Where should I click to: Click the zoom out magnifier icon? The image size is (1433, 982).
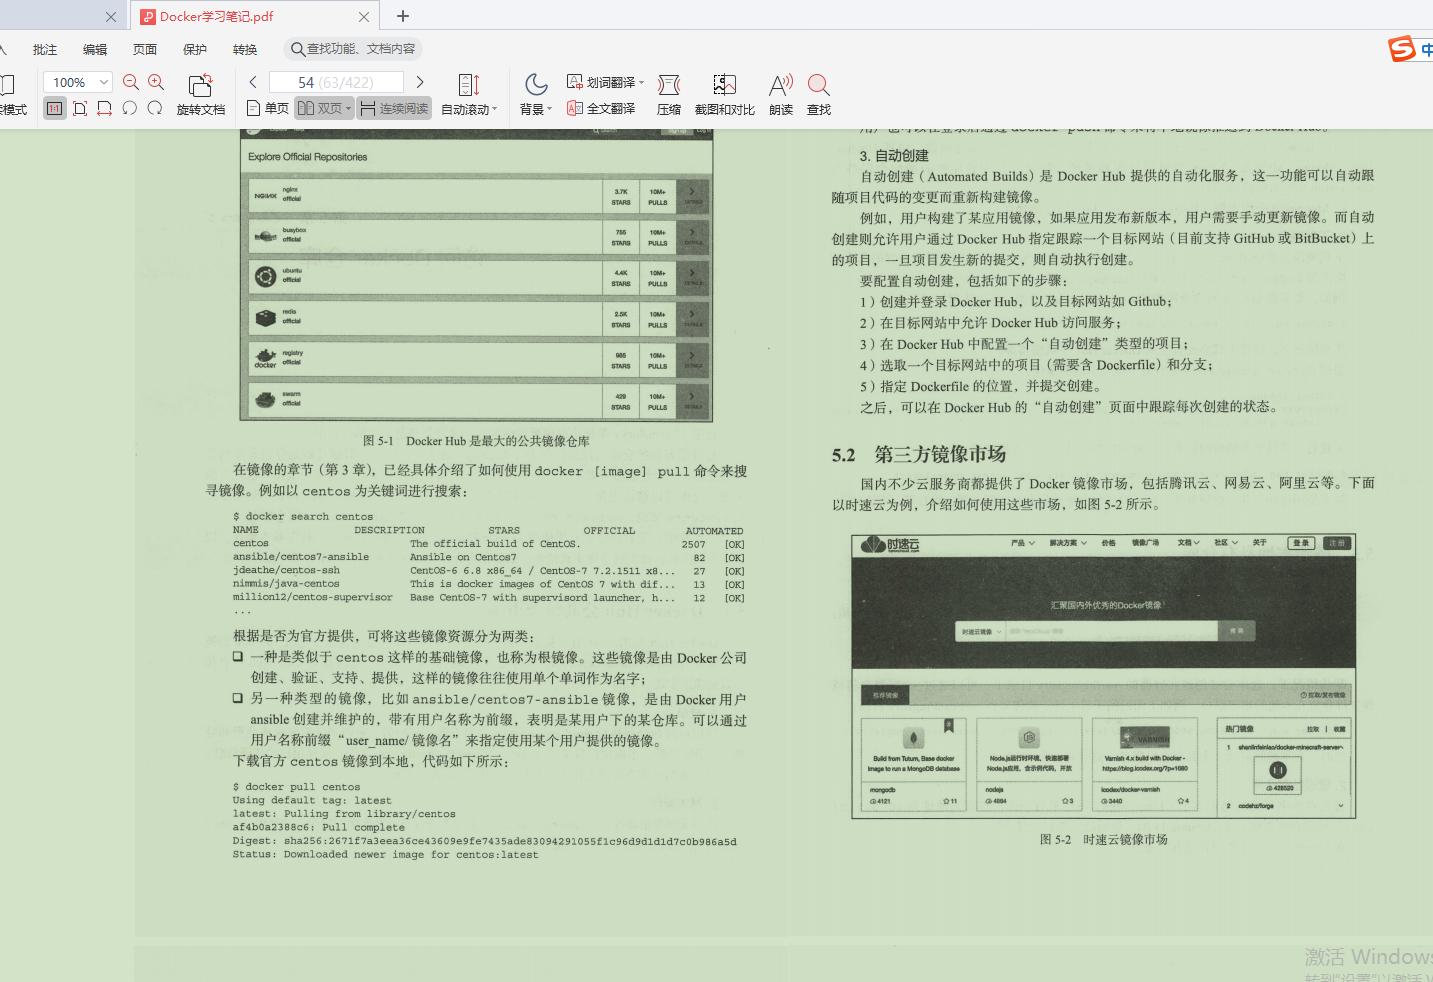click(x=131, y=82)
